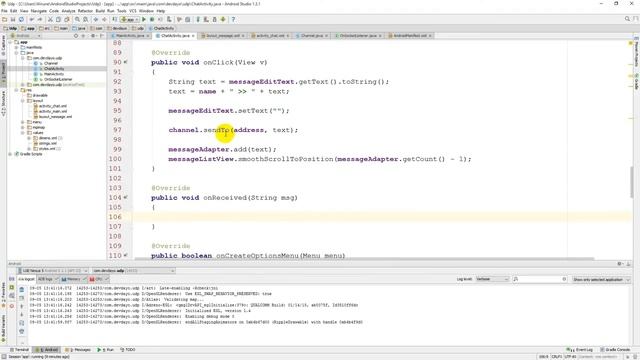The height and width of the screenshot is (360, 640).
Task: Select strings.xml in project tree
Action: (48, 143)
